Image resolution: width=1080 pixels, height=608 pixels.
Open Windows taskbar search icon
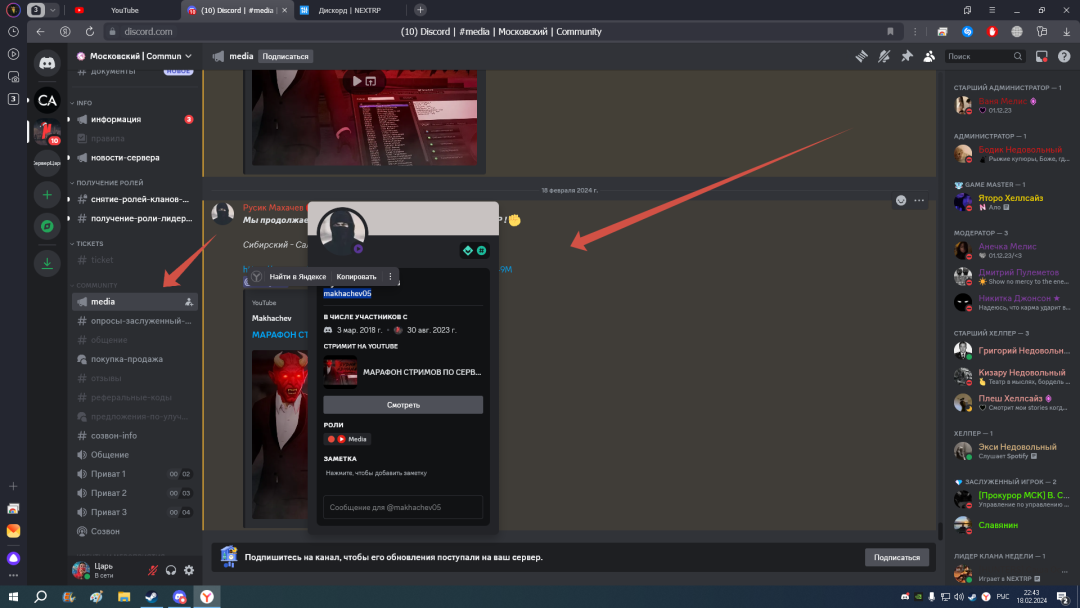41,596
